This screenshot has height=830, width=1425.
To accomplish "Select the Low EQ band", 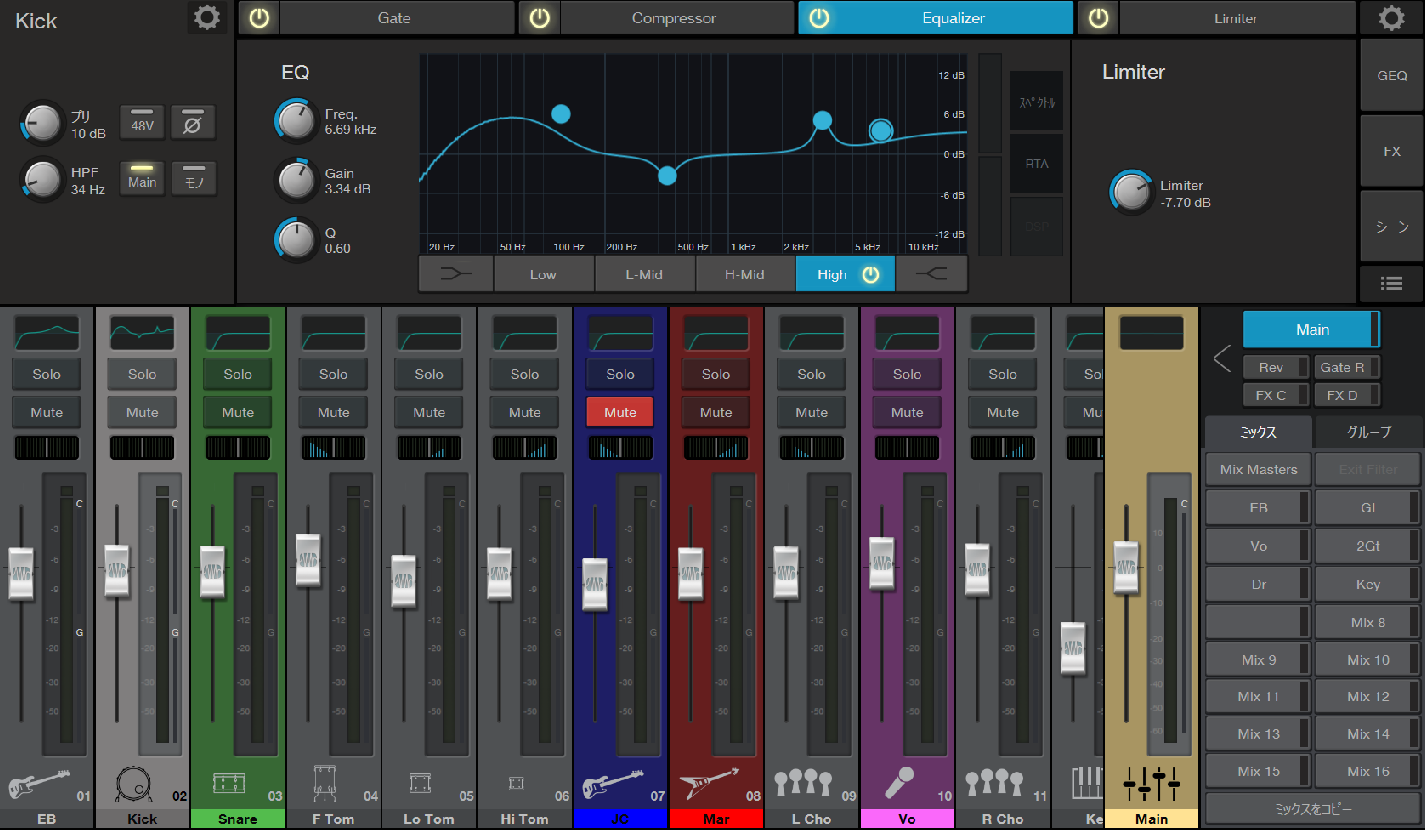I will 544,274.
